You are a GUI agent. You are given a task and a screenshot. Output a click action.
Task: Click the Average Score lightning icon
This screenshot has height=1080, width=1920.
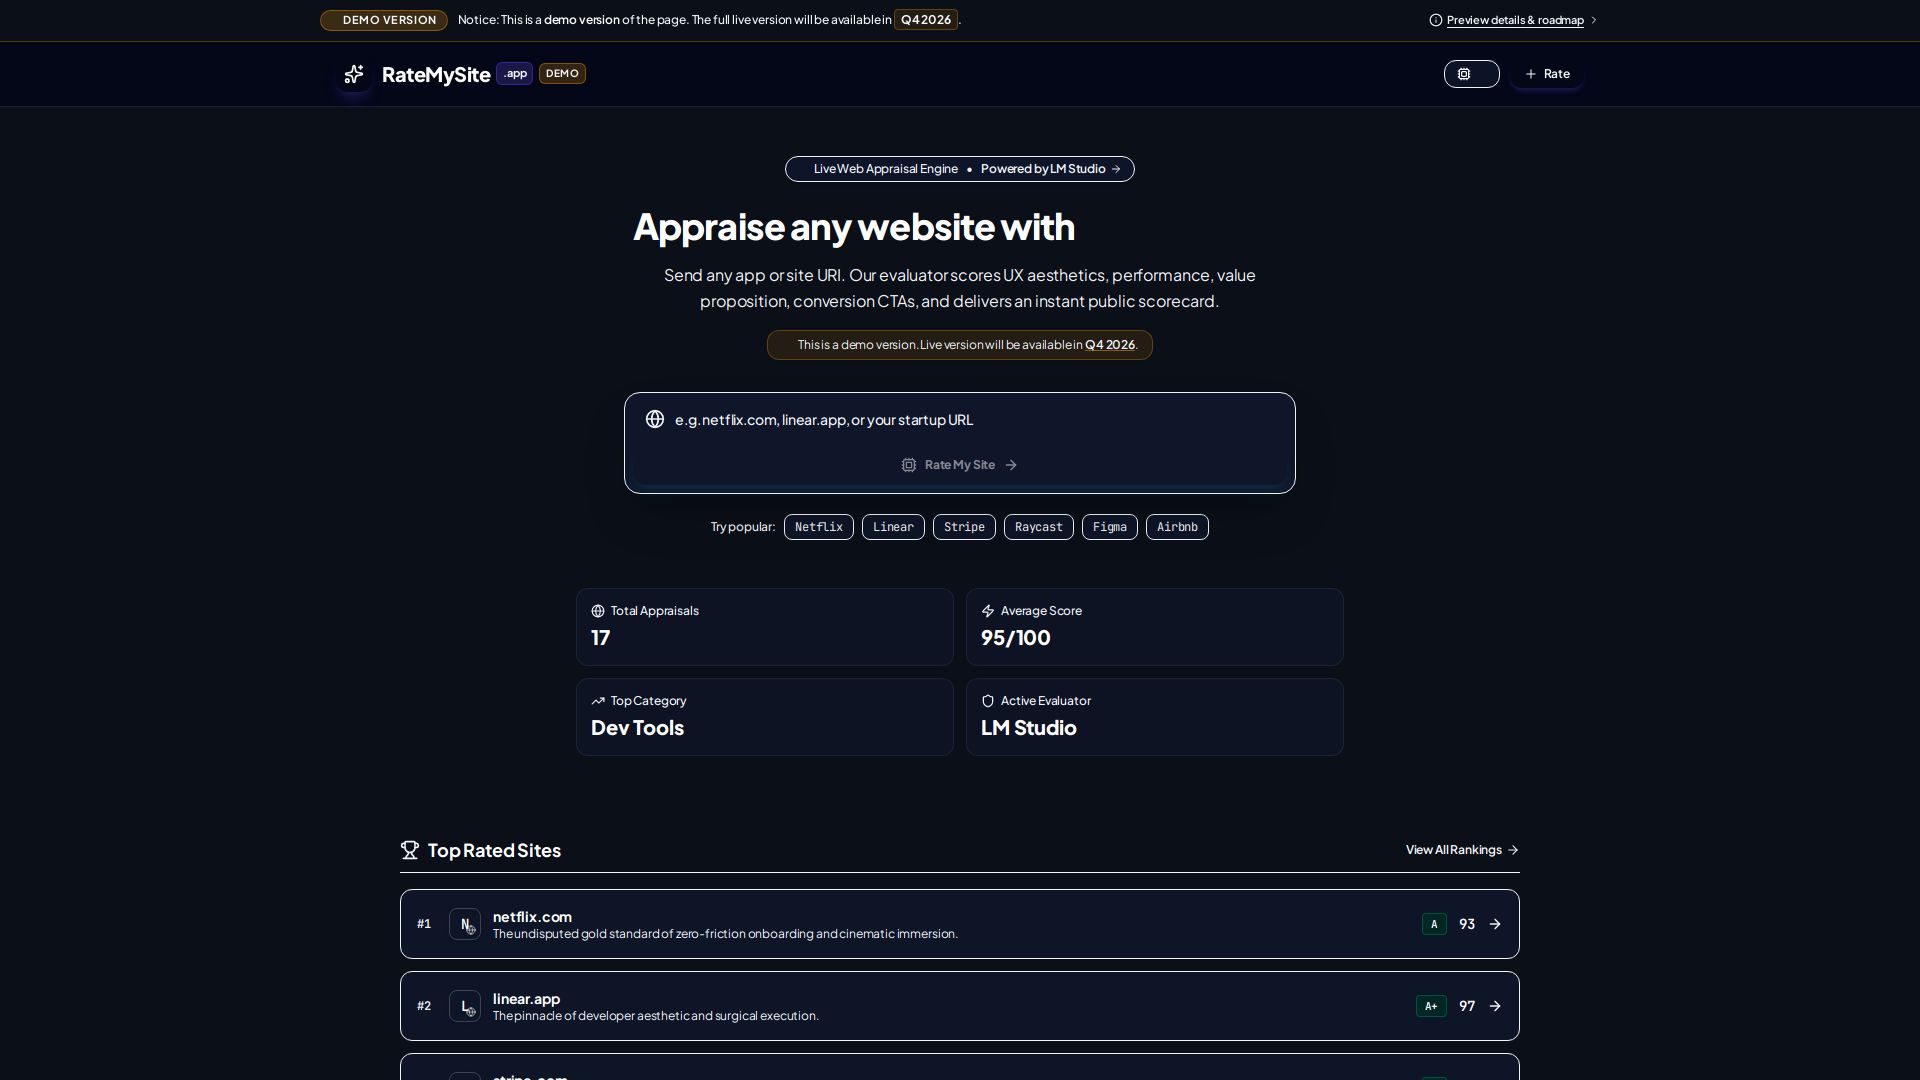pyautogui.click(x=988, y=611)
